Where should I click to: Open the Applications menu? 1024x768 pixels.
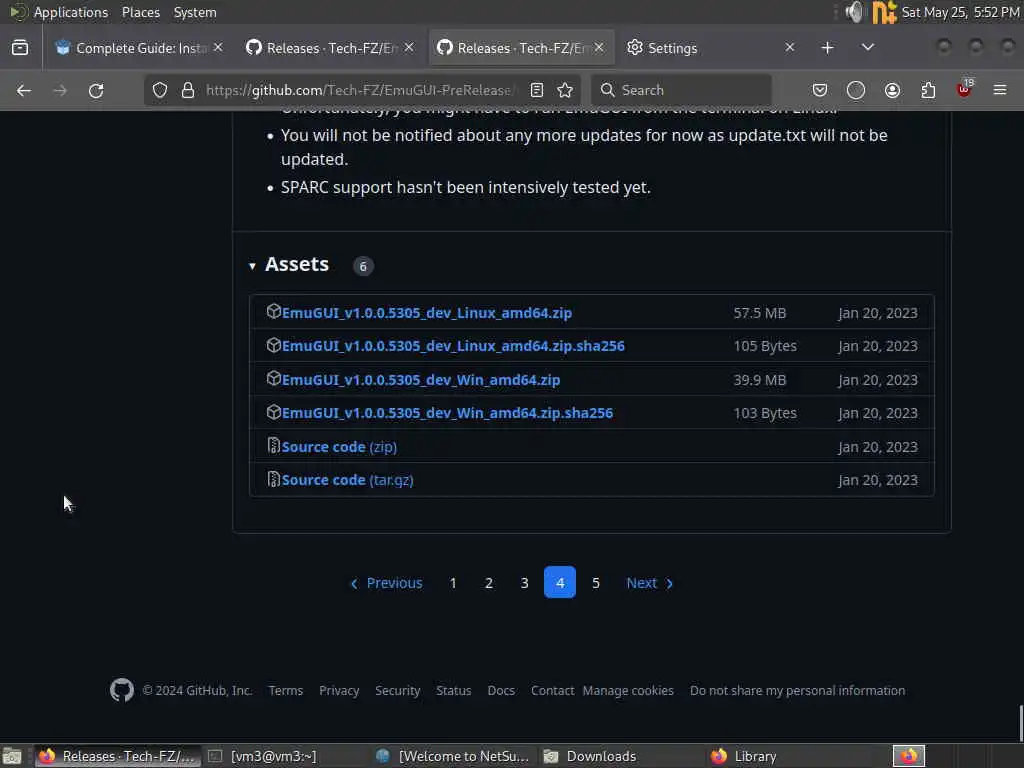(x=71, y=12)
